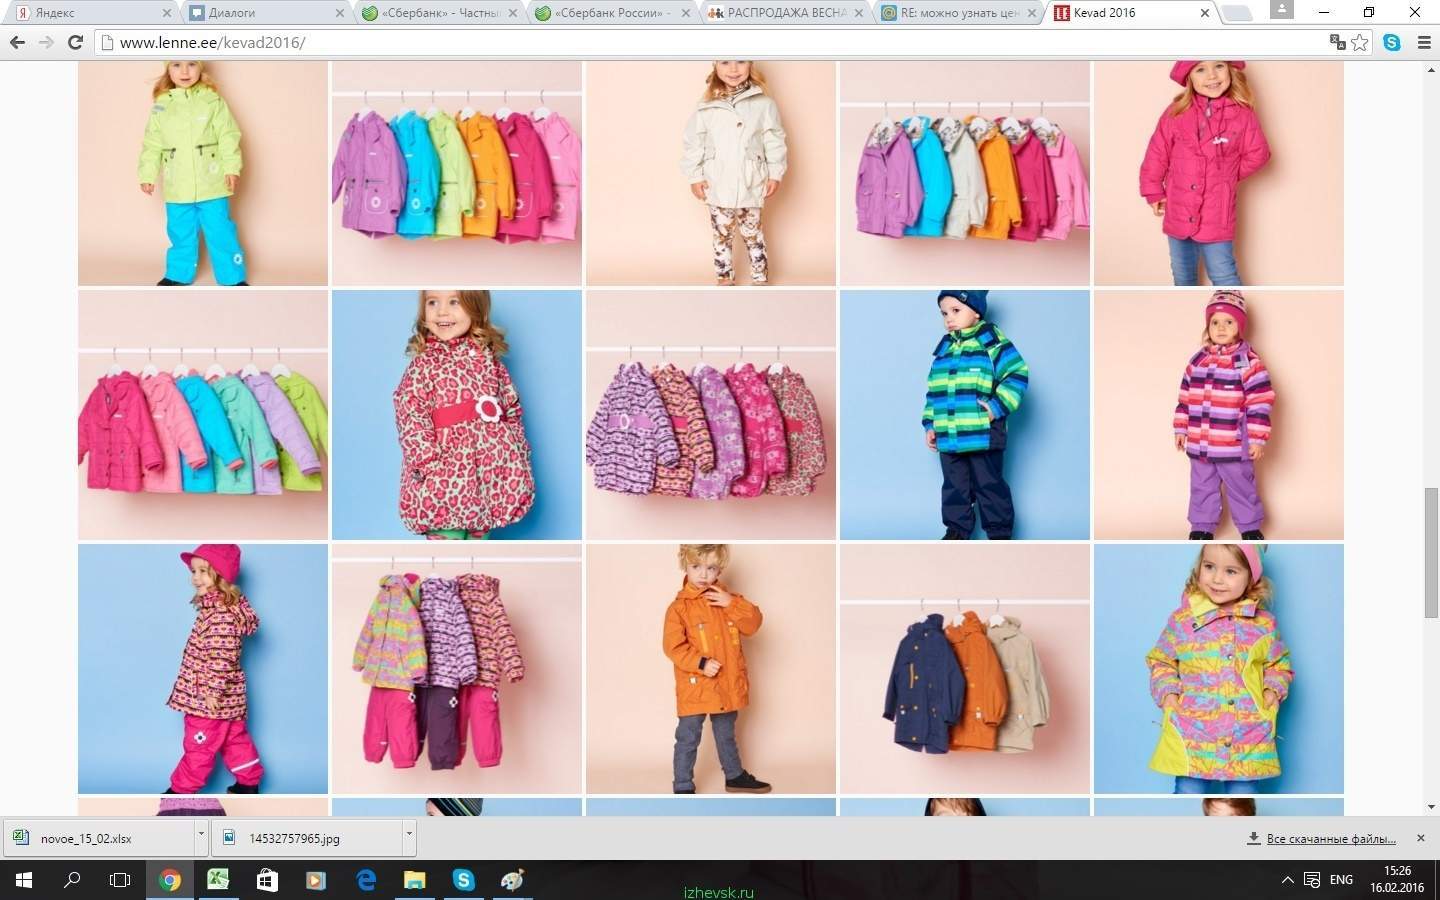
Task: Close the РАСПРОДАЖА ВЕСНА tab
Action: [x=859, y=13]
